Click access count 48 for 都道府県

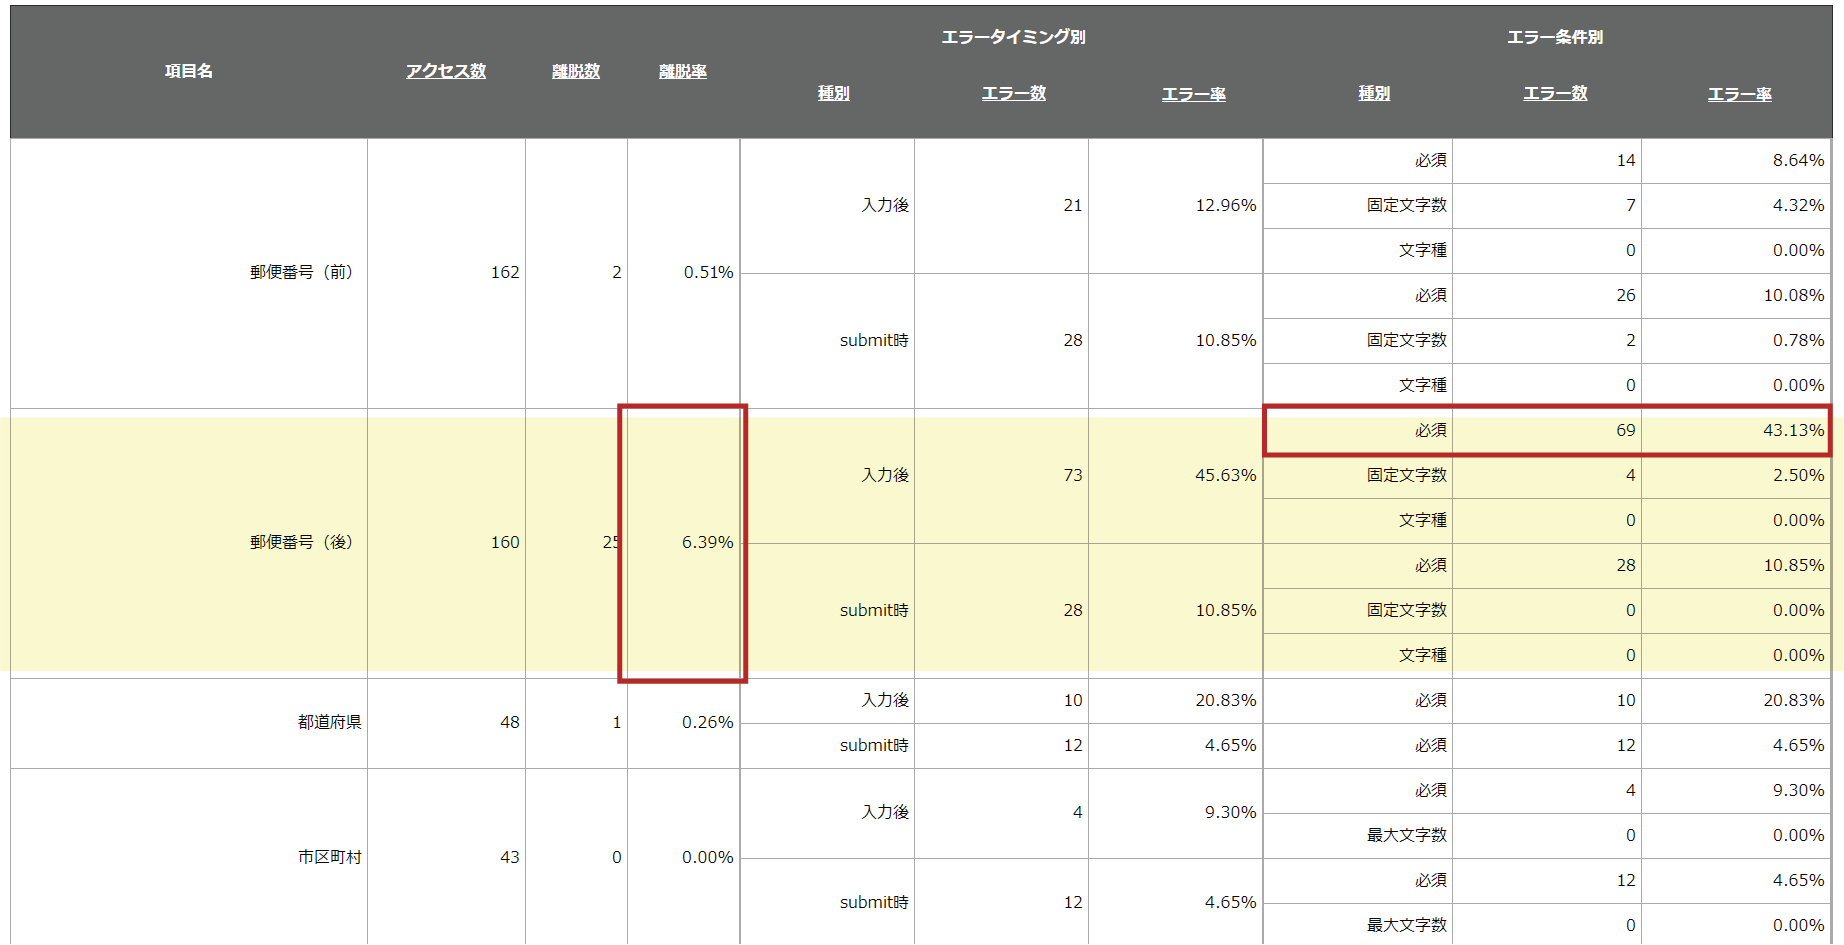coord(510,722)
